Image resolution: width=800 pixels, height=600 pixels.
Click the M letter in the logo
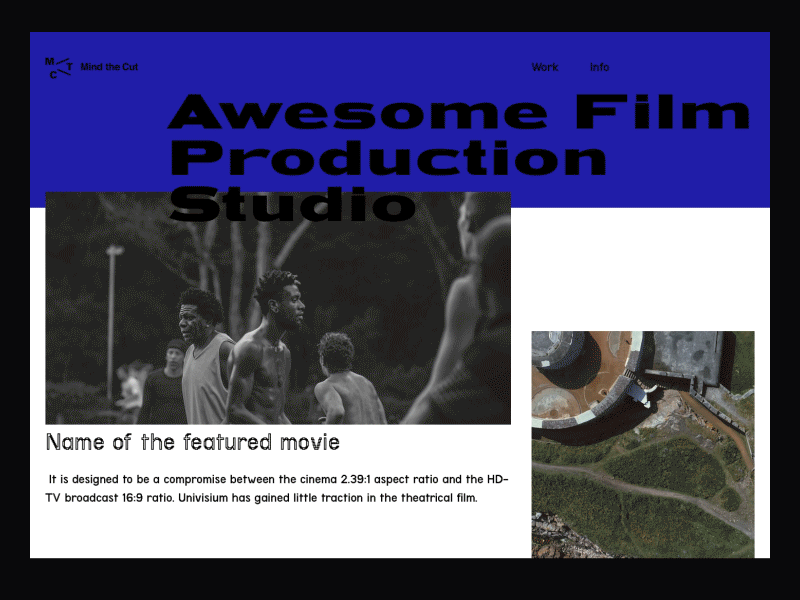coord(48,61)
